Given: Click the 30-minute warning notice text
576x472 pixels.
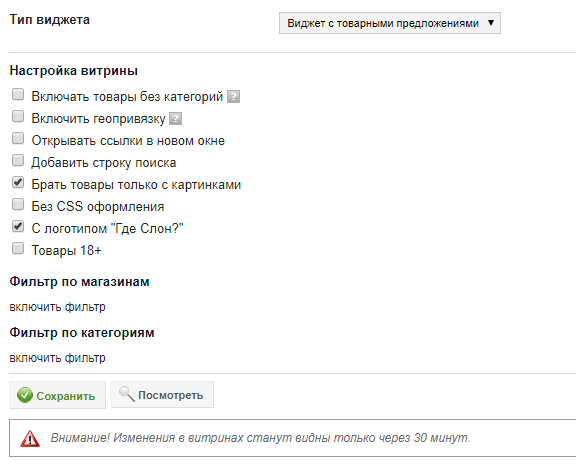Looking at the screenshot, I should 260,438.
